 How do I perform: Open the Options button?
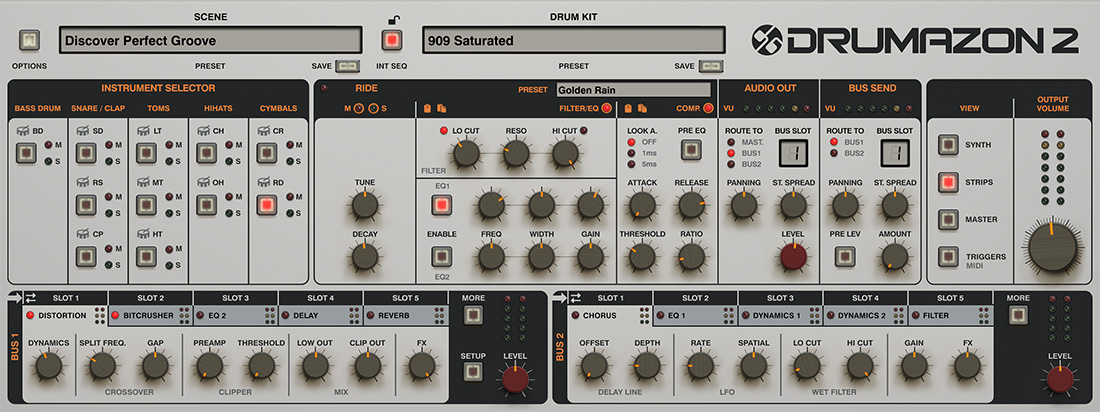(x=29, y=41)
